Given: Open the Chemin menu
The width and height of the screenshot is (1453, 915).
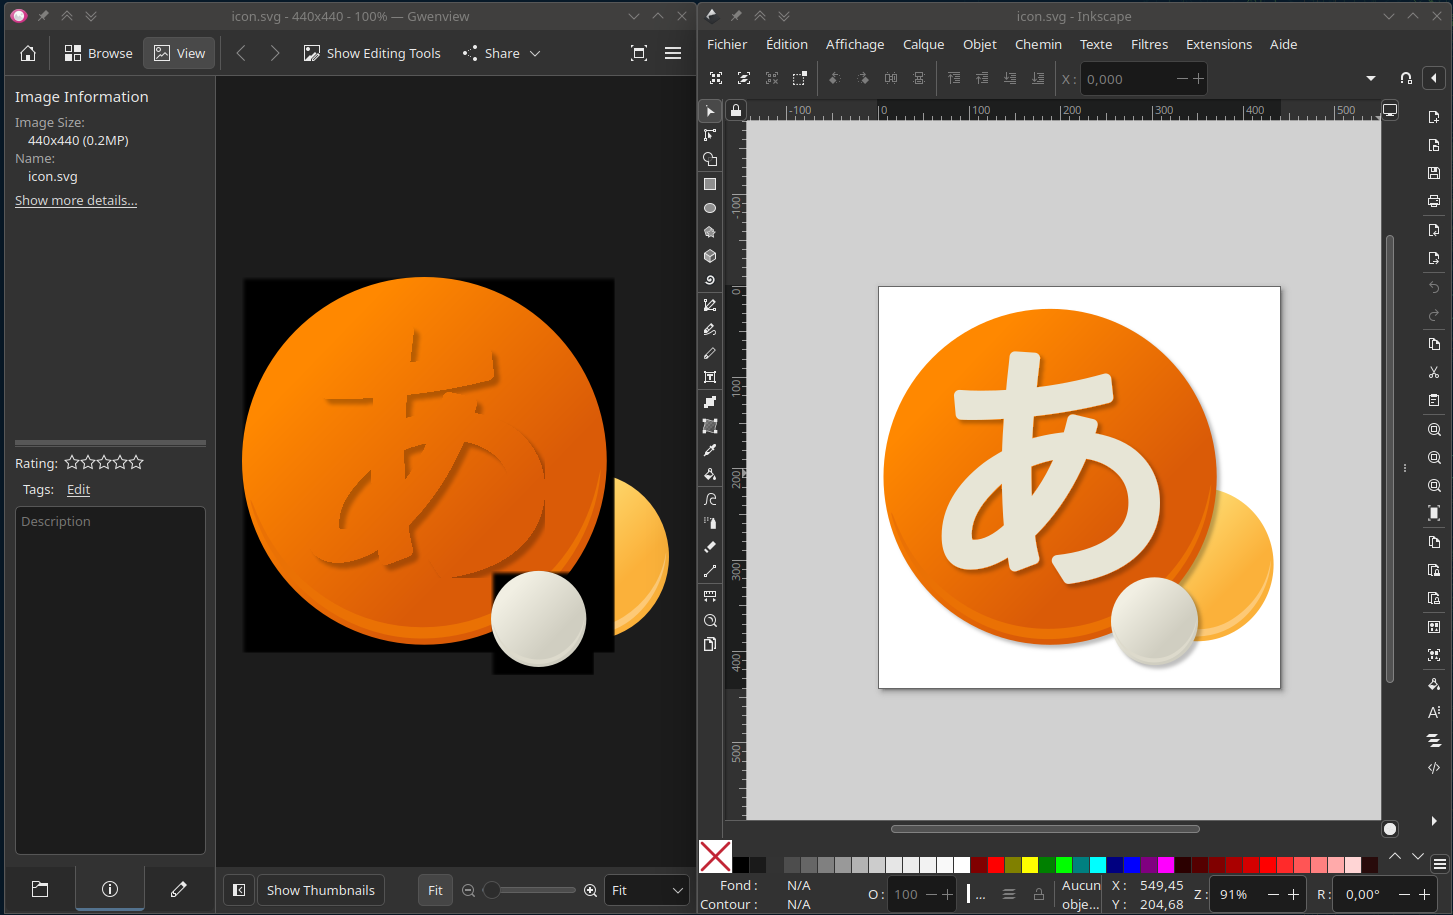Looking at the screenshot, I should pos(1038,44).
